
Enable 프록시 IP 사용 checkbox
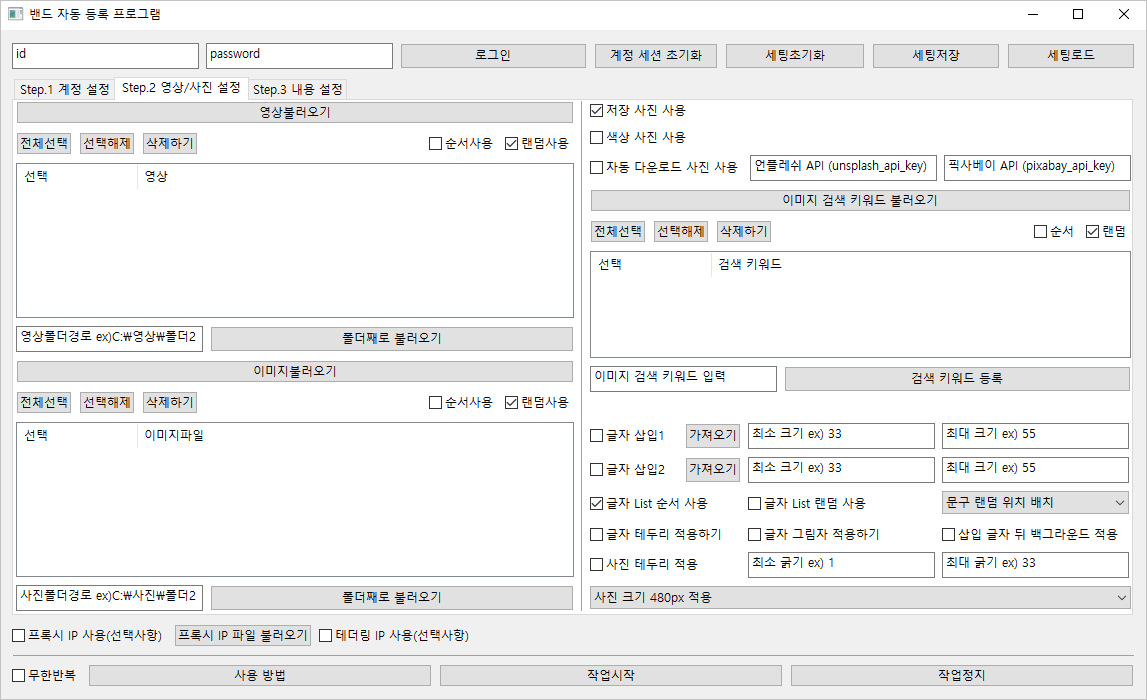pyautogui.click(x=18, y=636)
